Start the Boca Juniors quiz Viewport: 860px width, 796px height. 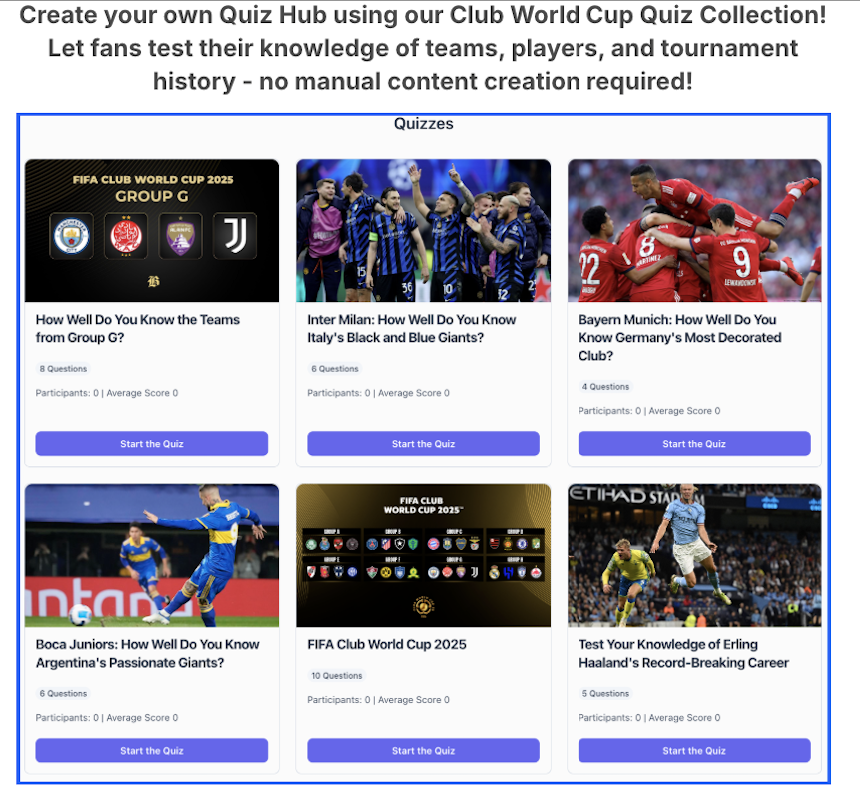[152, 750]
